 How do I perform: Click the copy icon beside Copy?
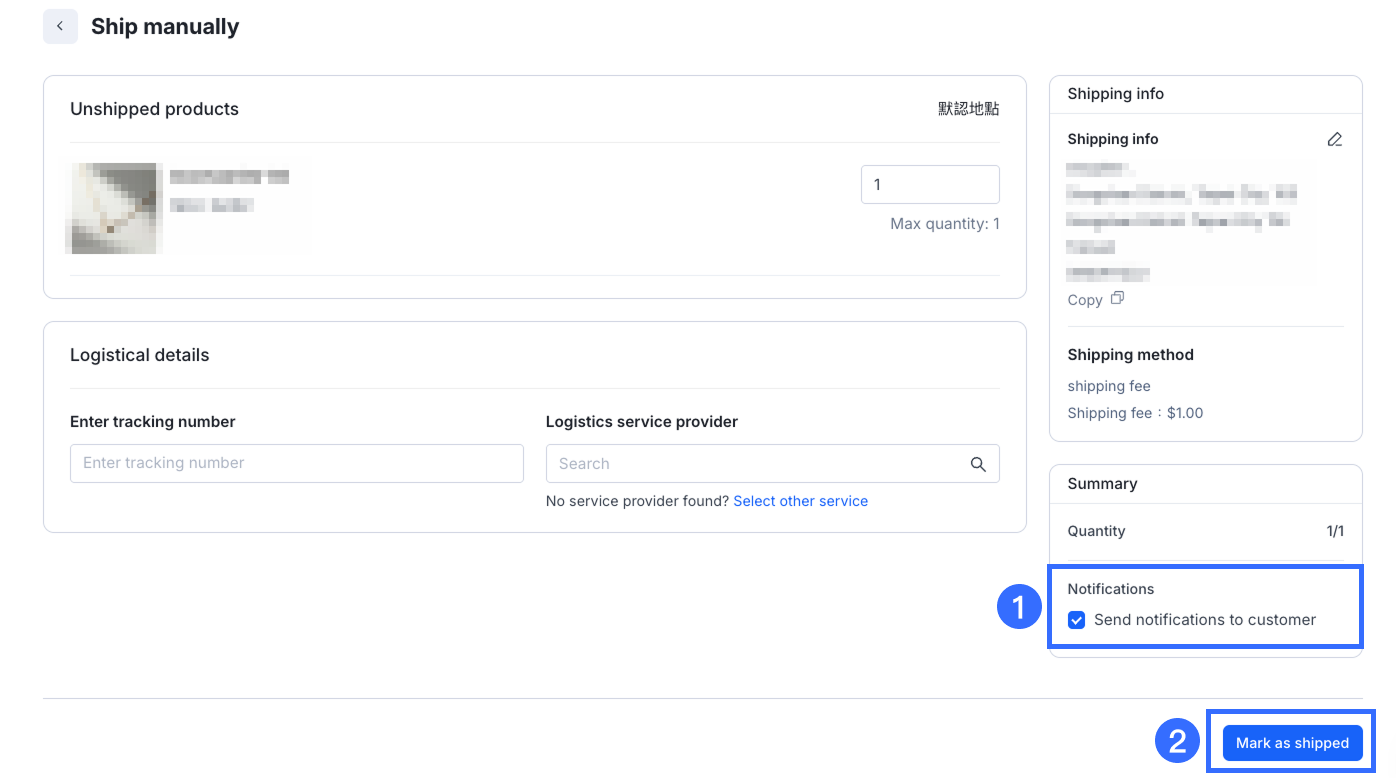point(1117,298)
